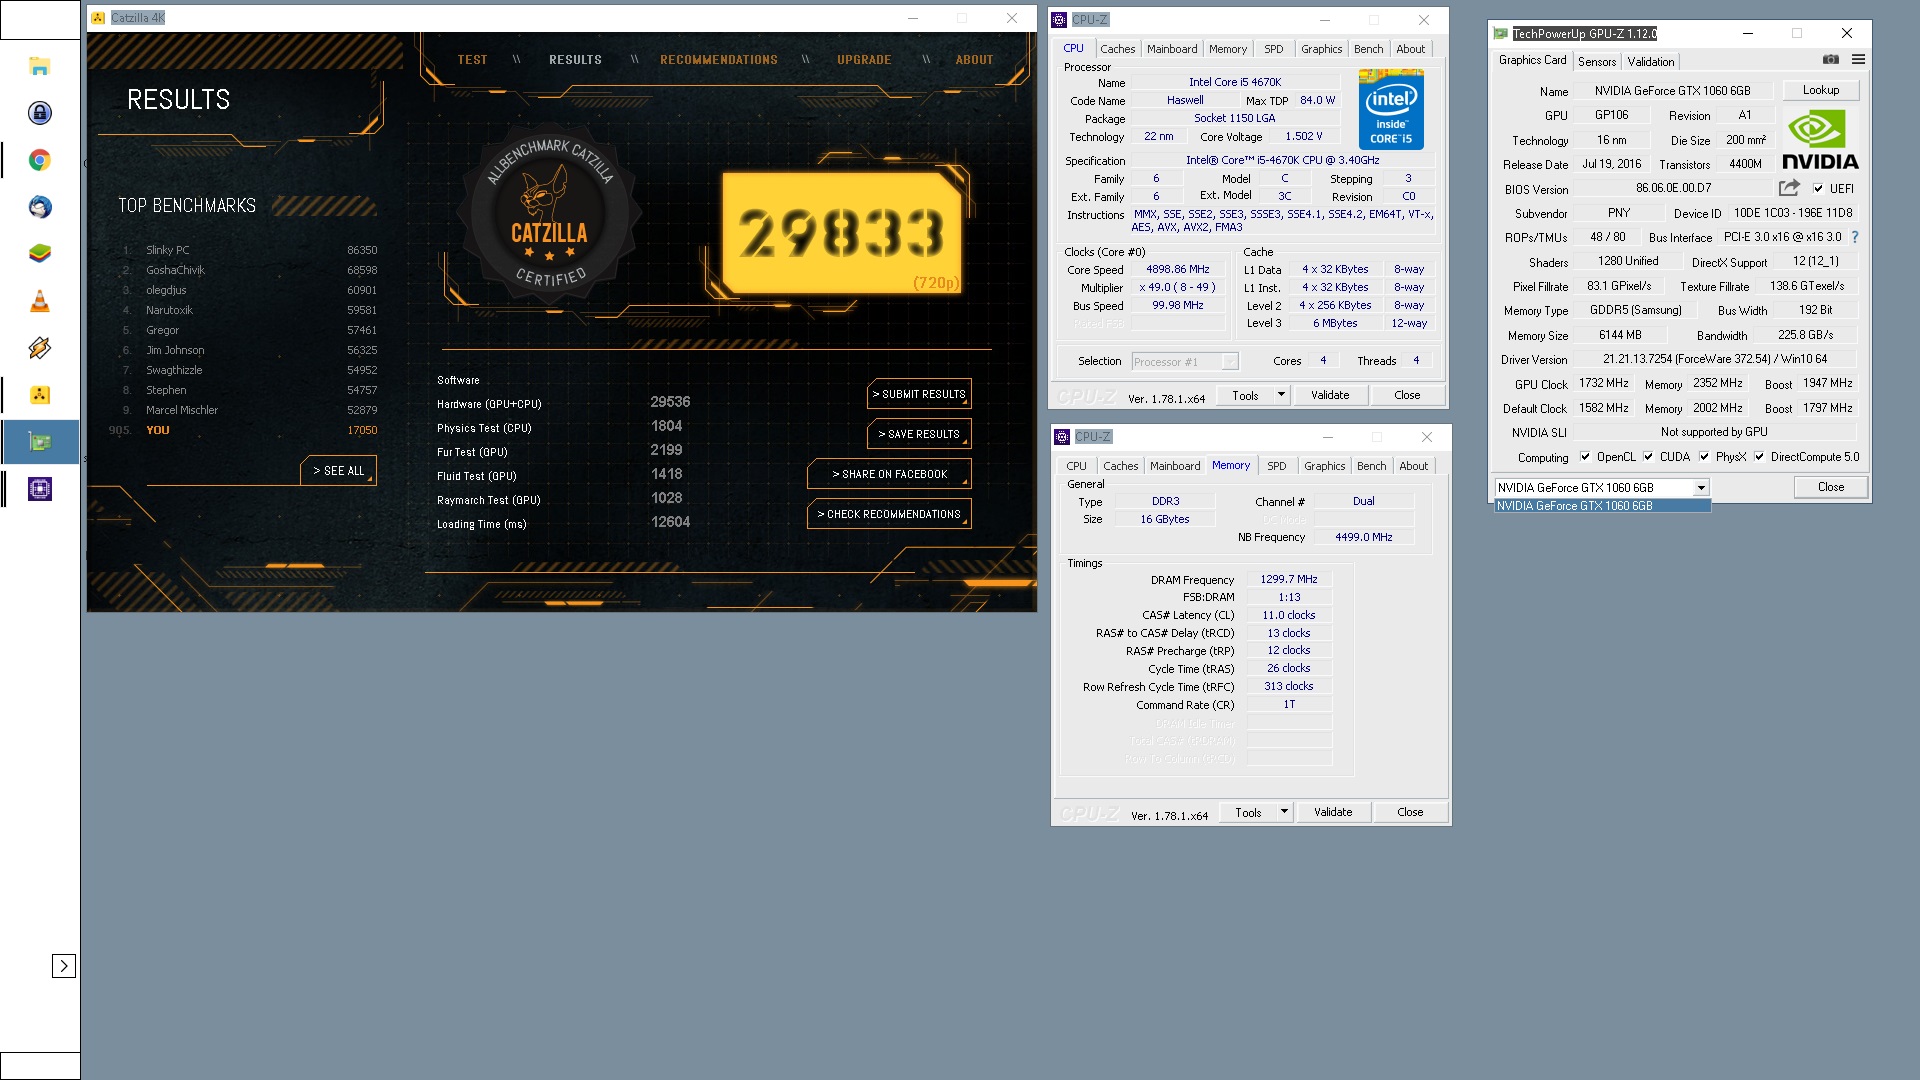Viewport: 1920px width, 1080px height.
Task: Open ABOUT in Catzilla navigation
Action: (x=974, y=60)
